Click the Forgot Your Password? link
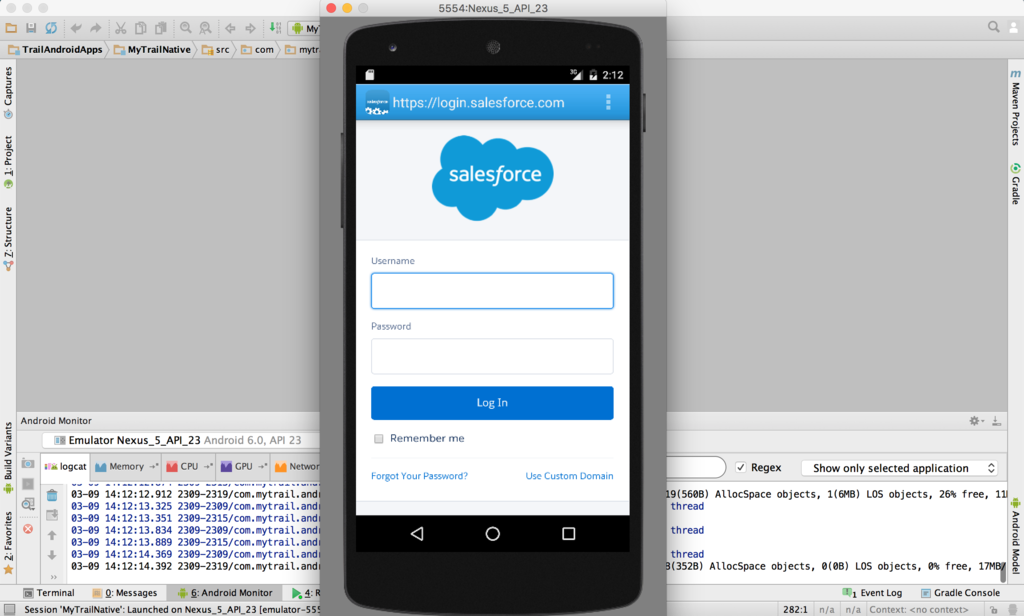Image resolution: width=1024 pixels, height=616 pixels. 419,476
